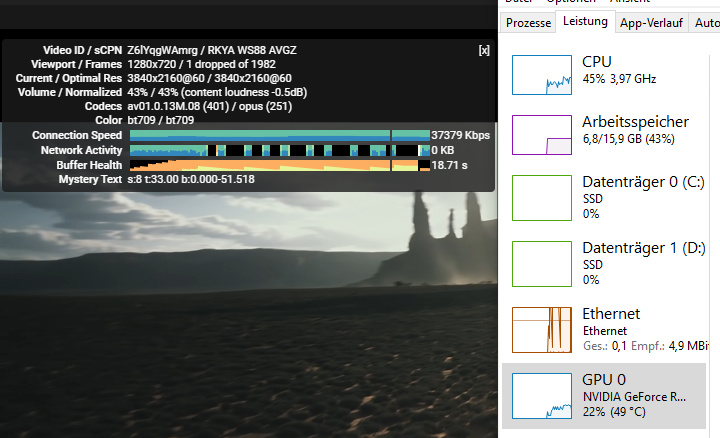Close the stats overlay with [x]
The height and width of the screenshot is (438, 720).
tap(484, 51)
